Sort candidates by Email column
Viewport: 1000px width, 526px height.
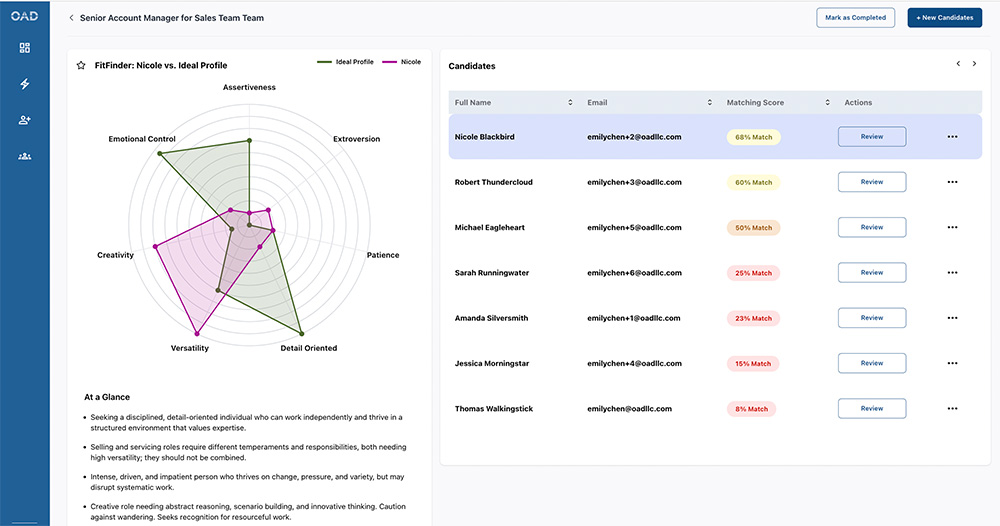pos(710,103)
